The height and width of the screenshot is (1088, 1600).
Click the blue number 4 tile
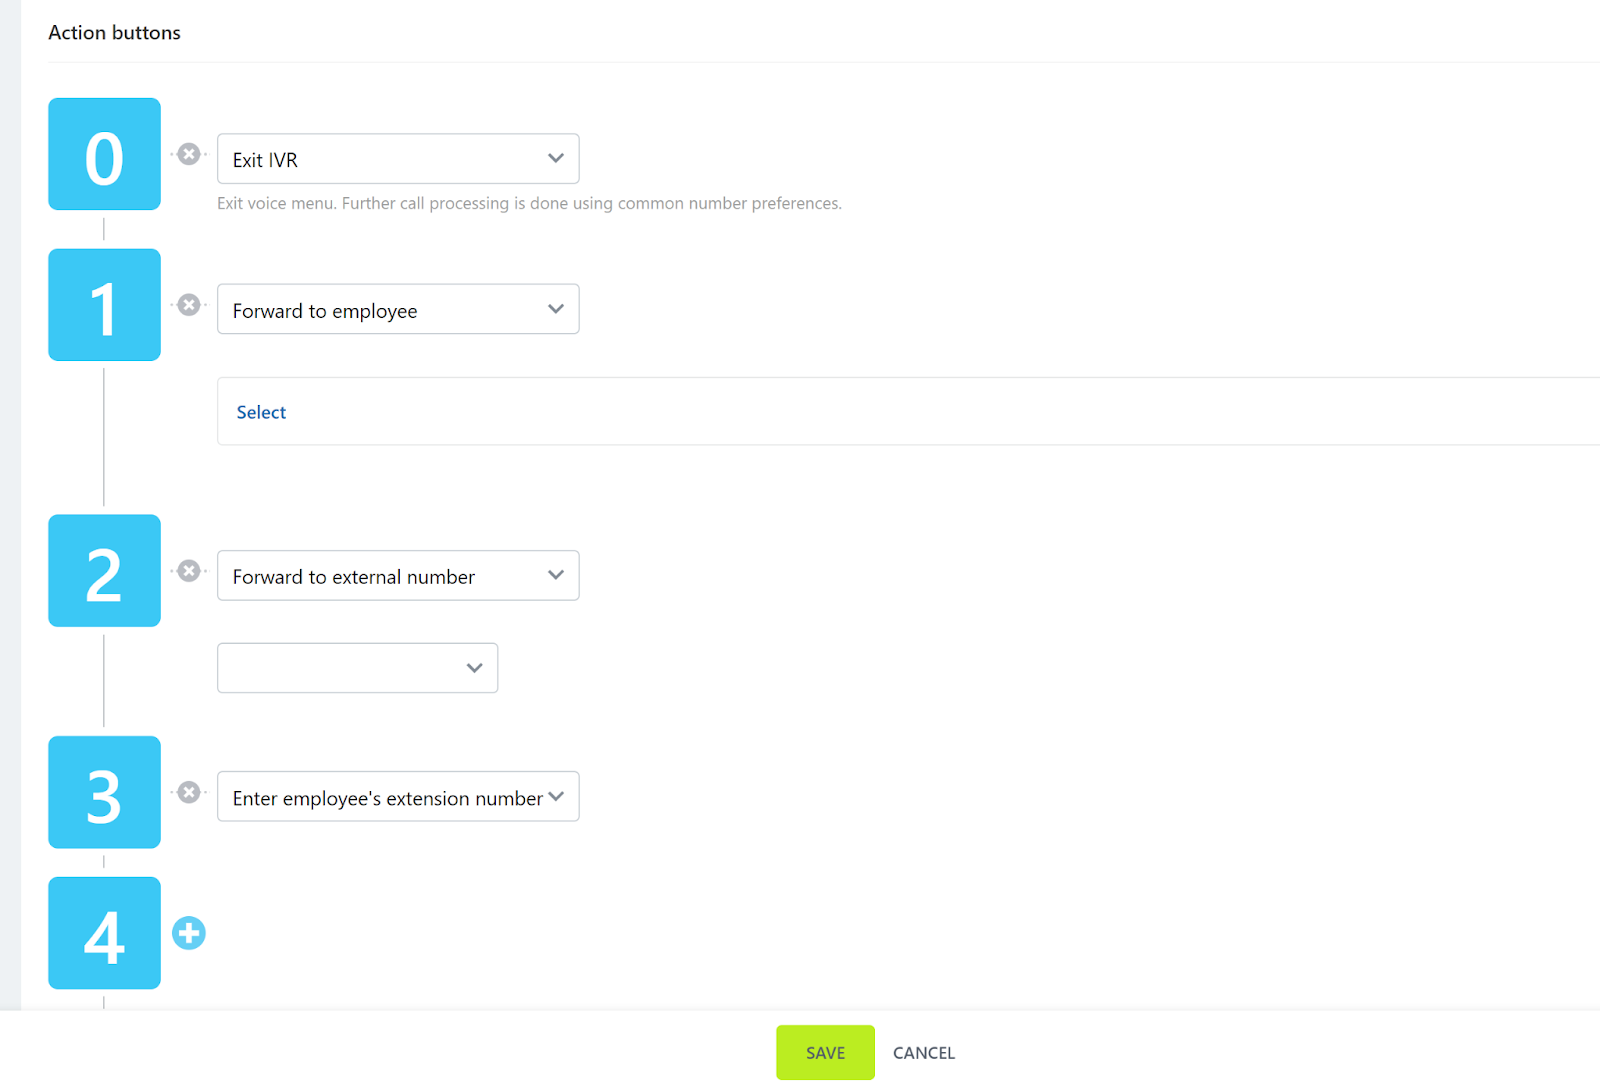[104, 933]
